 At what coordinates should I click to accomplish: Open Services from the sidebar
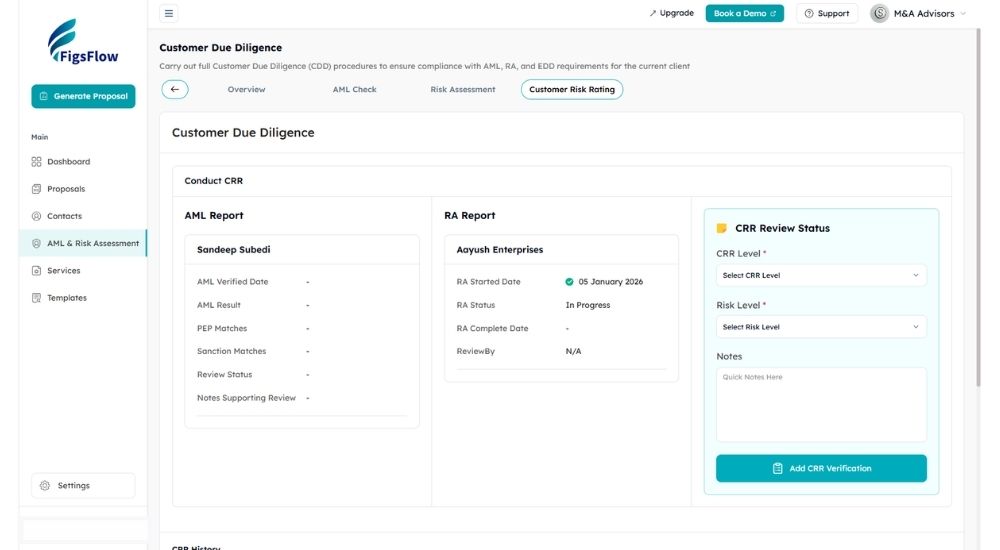tap(83, 271)
